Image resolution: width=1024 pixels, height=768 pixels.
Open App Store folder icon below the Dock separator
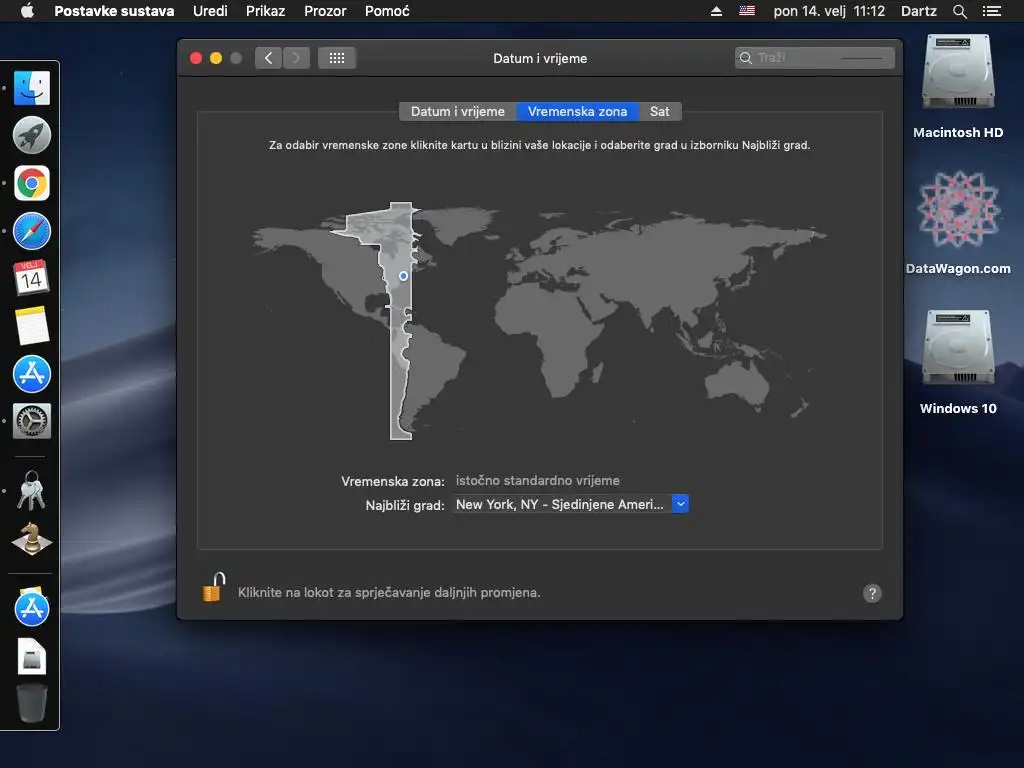pos(31,607)
